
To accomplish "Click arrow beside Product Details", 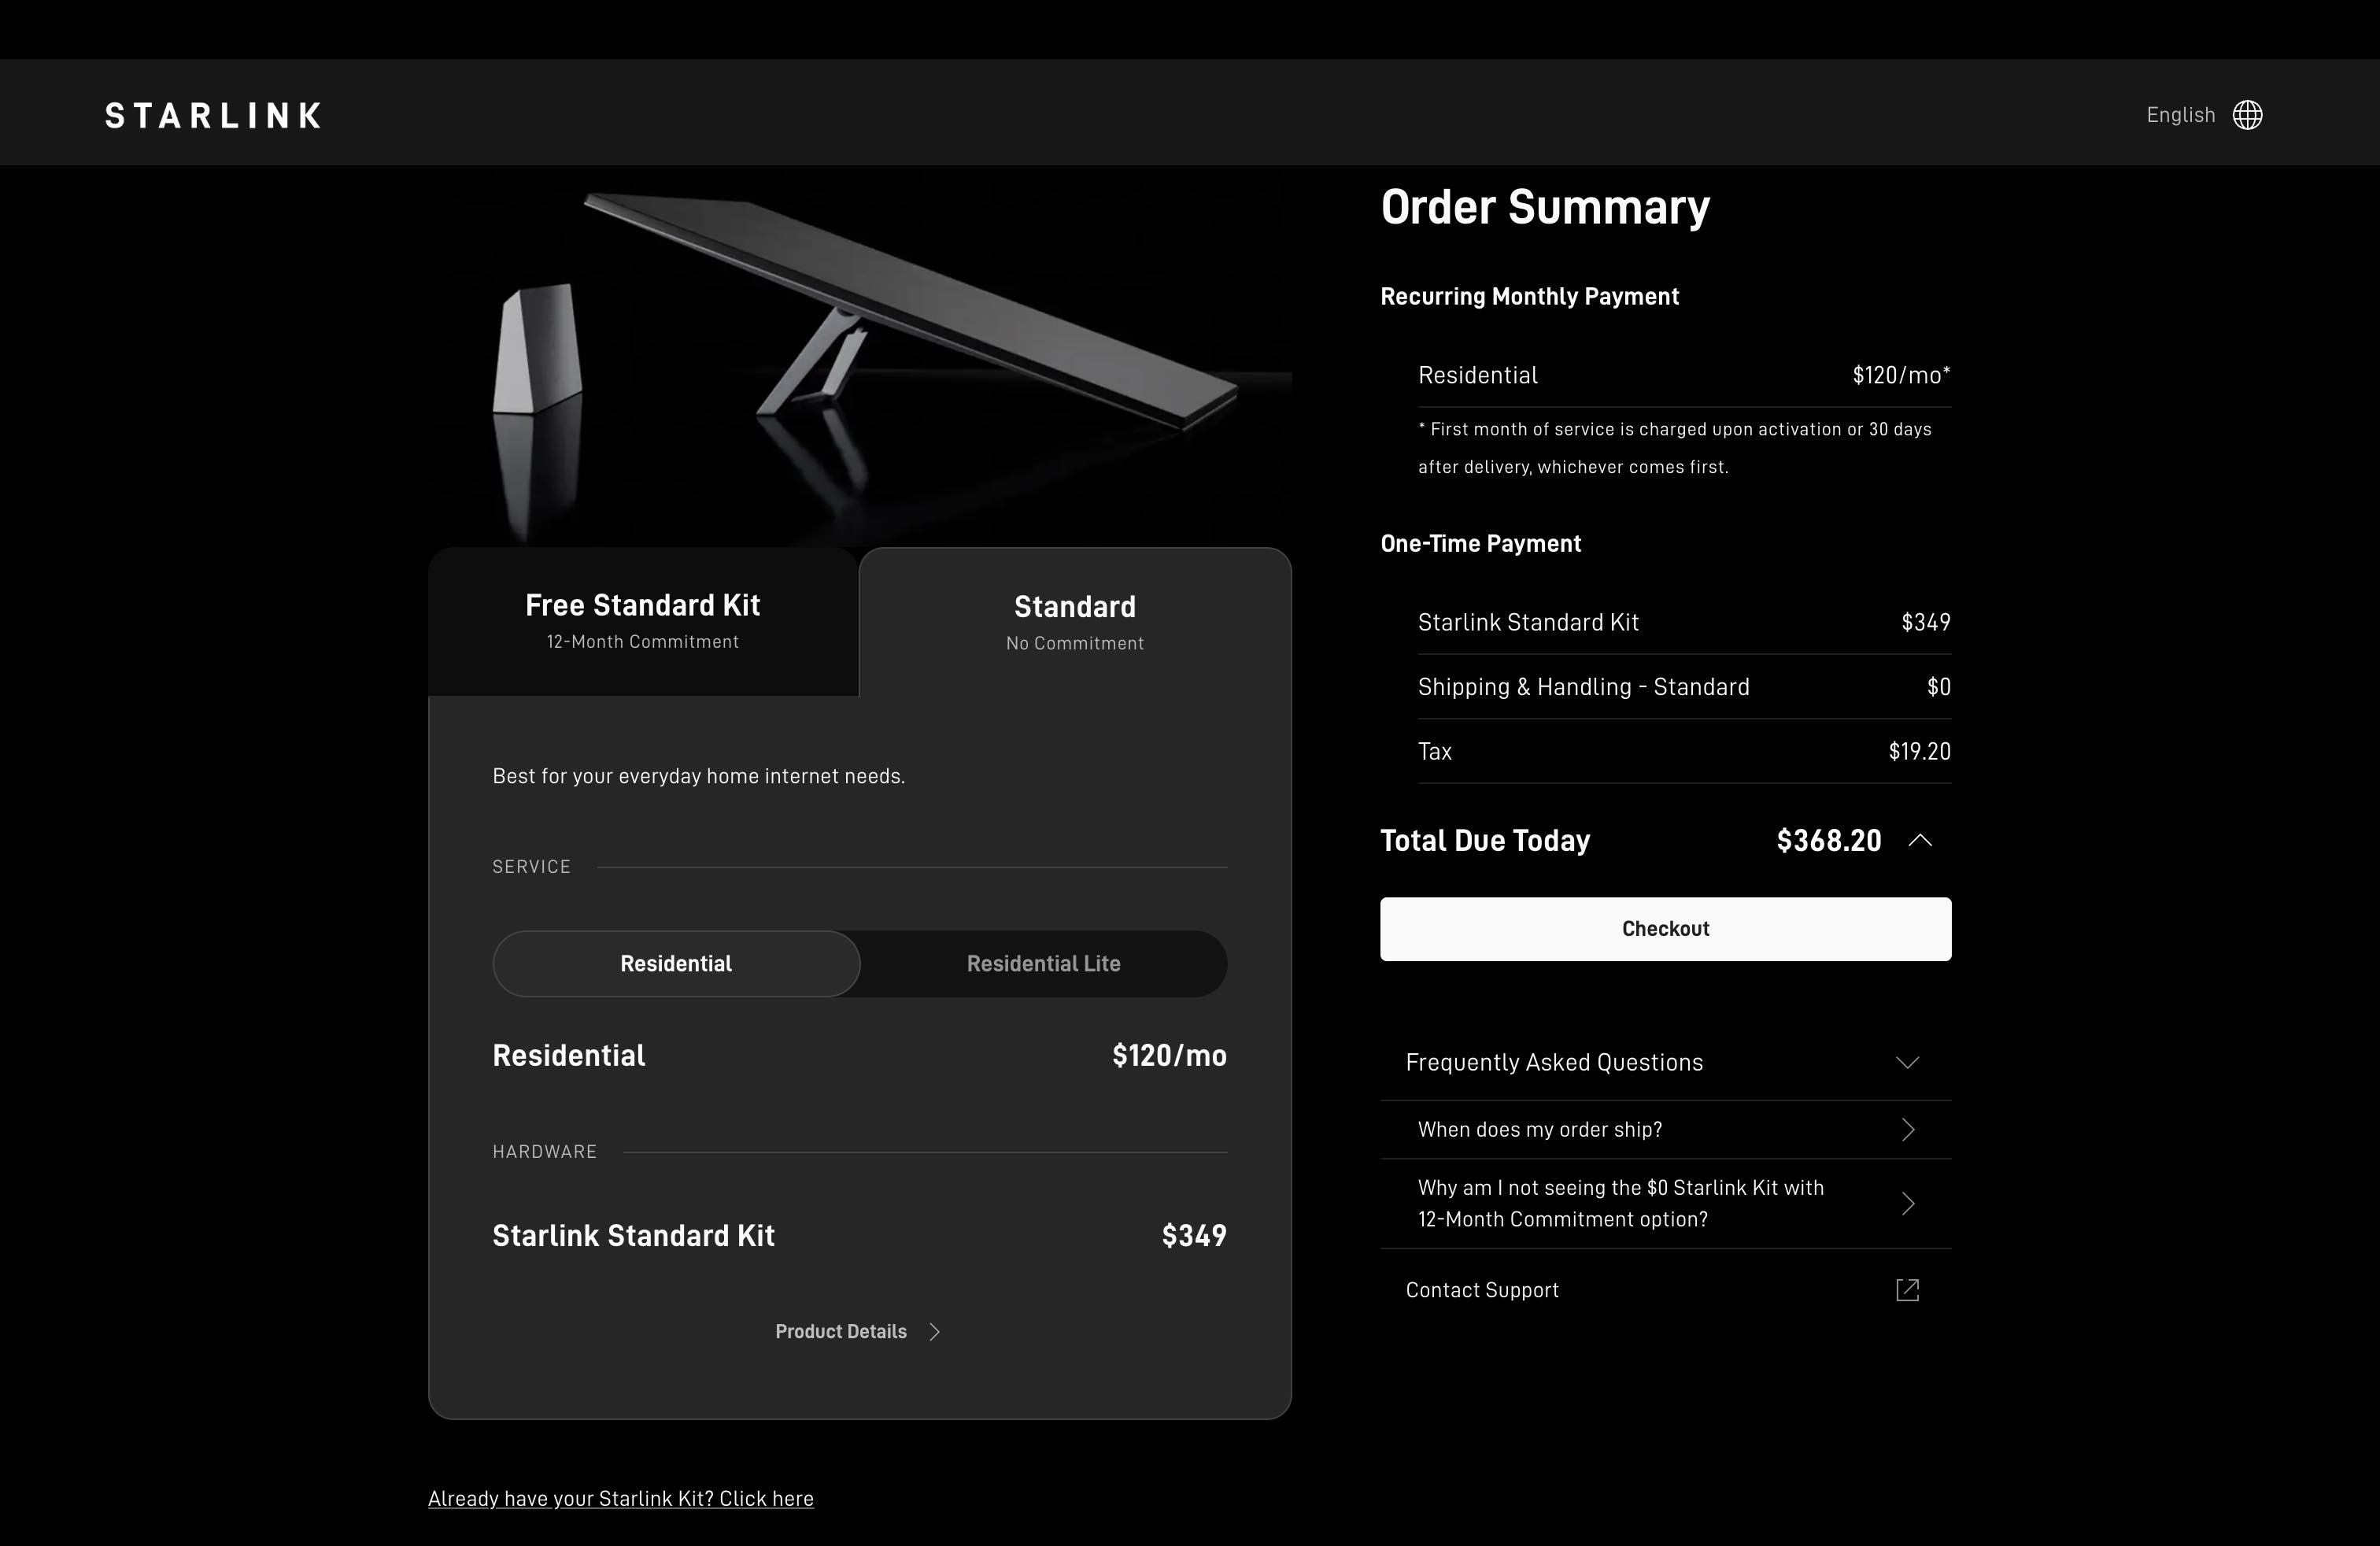I will pos(934,1331).
